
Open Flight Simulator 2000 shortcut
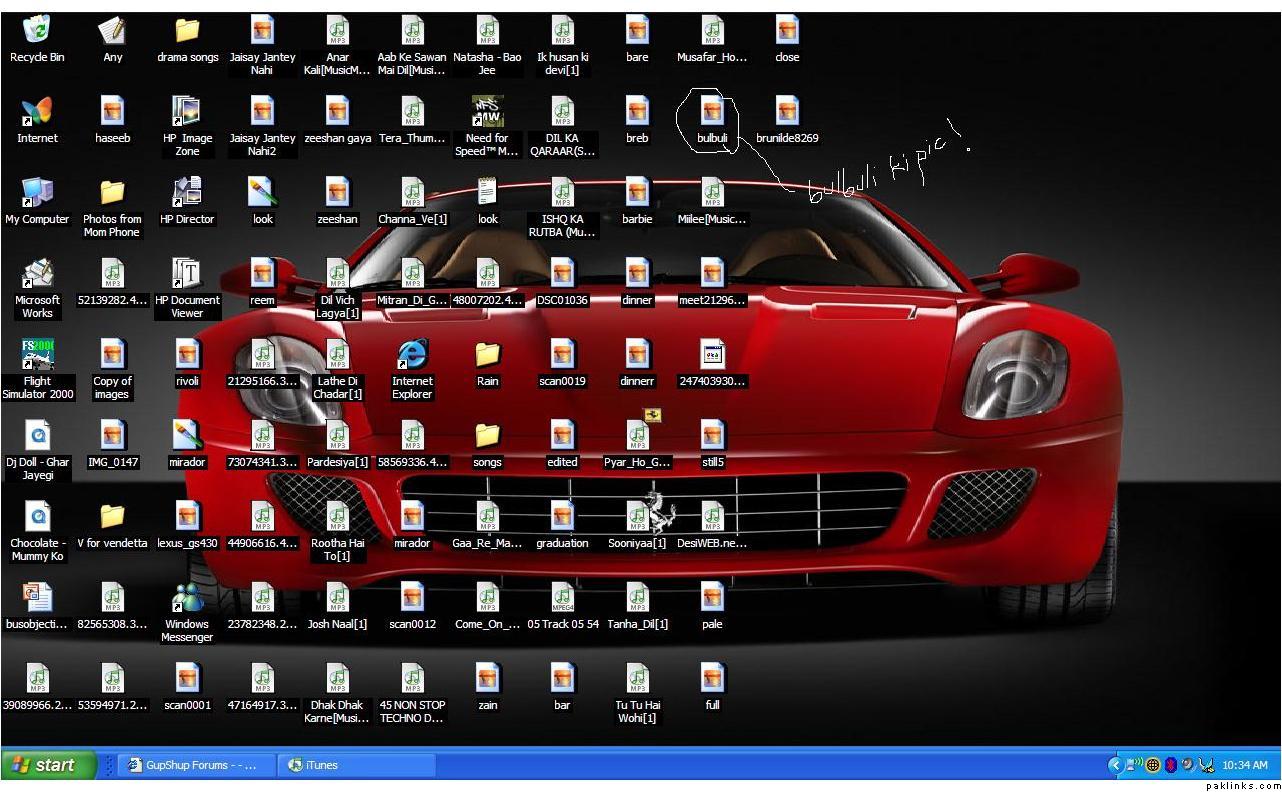coord(37,355)
